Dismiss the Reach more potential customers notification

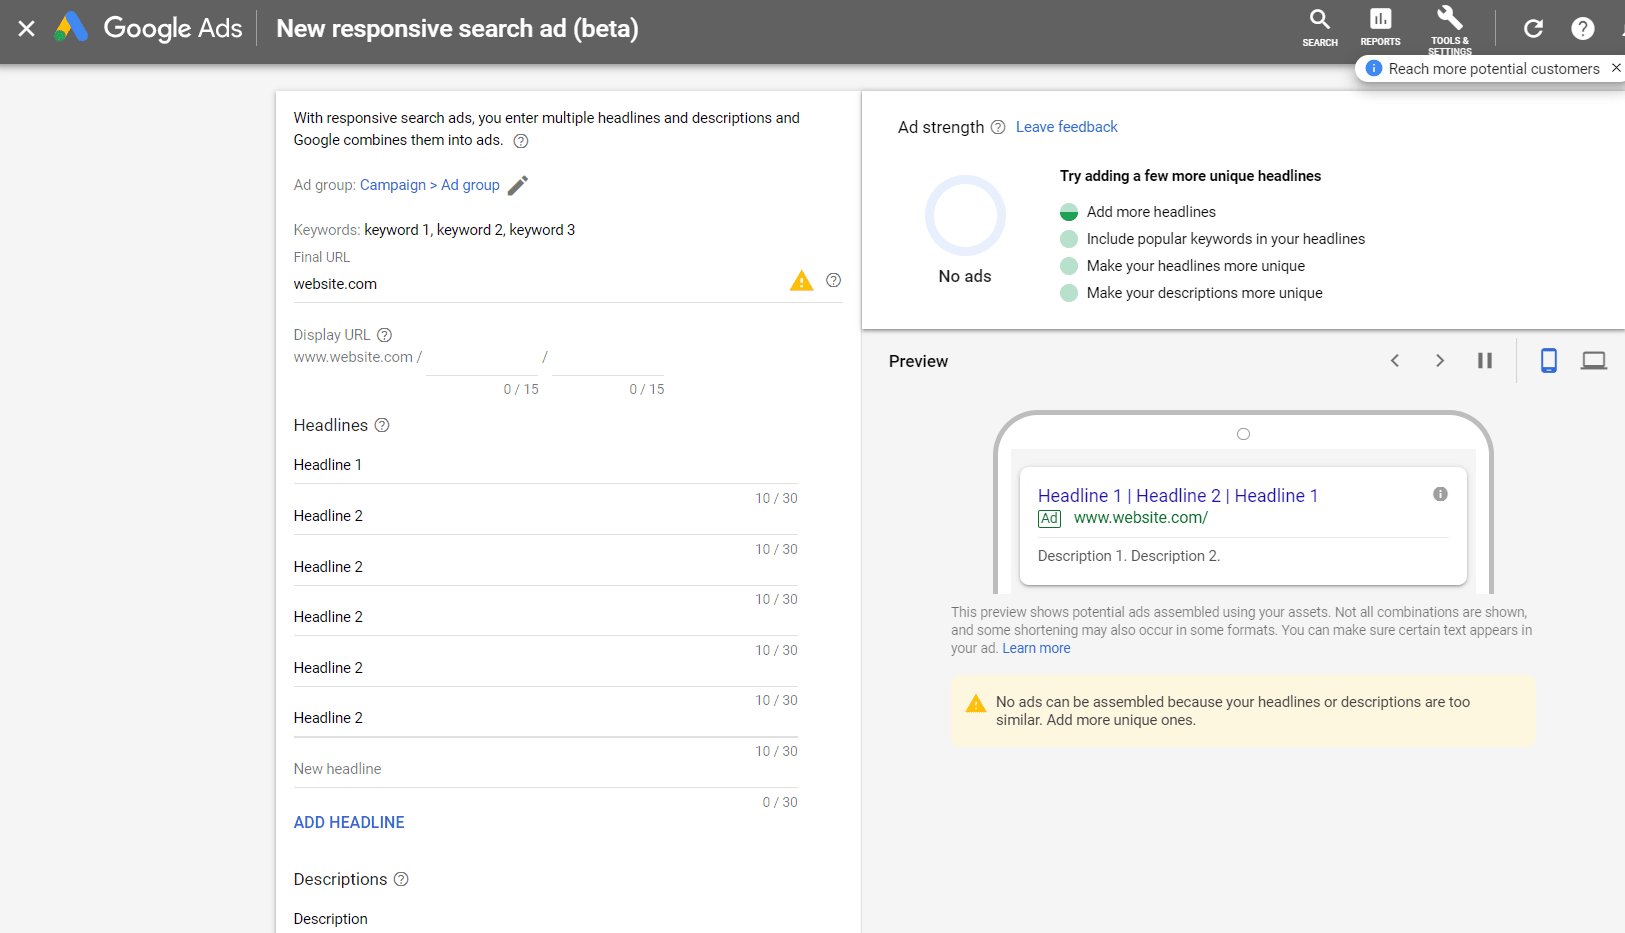[x=1615, y=68]
